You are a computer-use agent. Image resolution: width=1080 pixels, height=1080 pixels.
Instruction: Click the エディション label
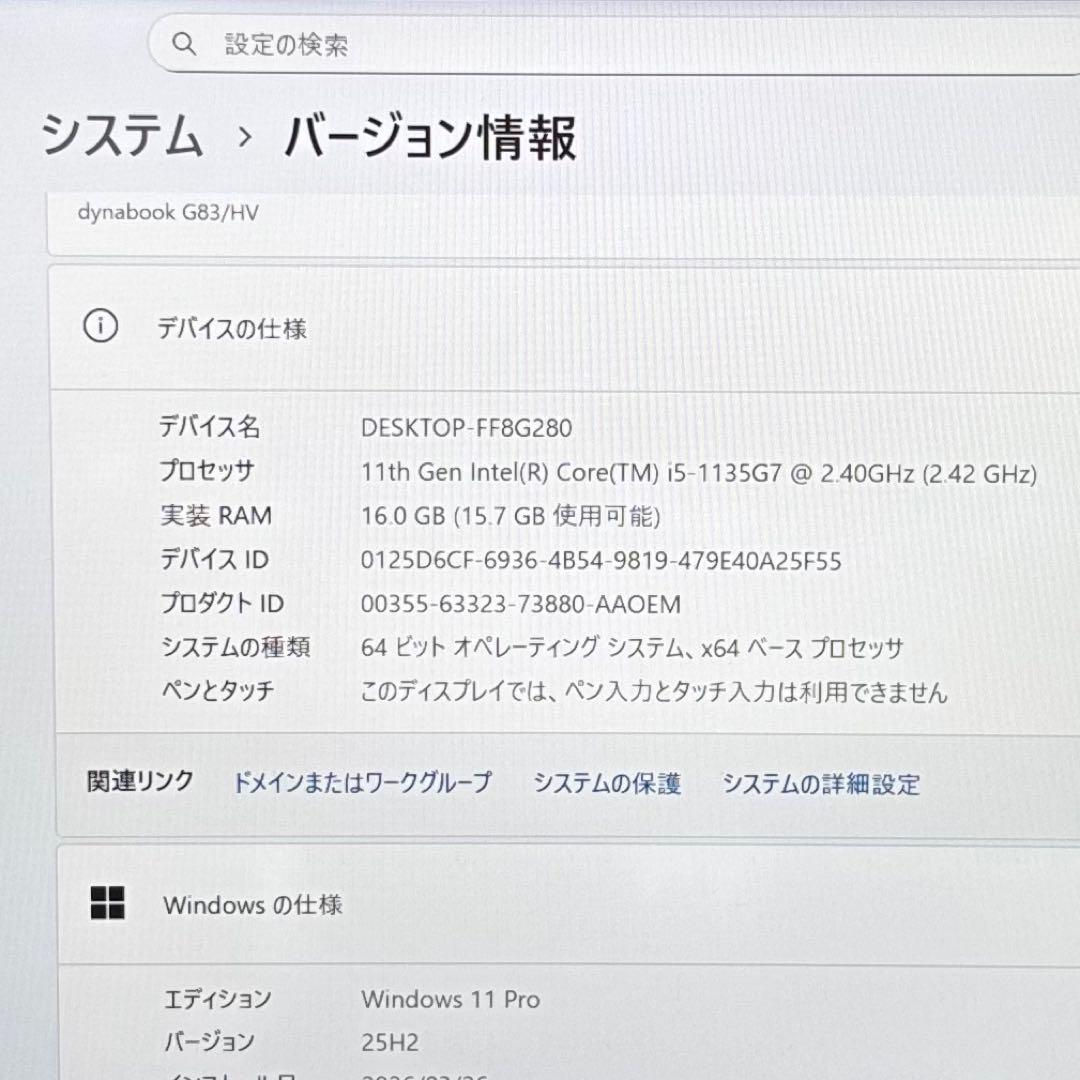click(218, 999)
